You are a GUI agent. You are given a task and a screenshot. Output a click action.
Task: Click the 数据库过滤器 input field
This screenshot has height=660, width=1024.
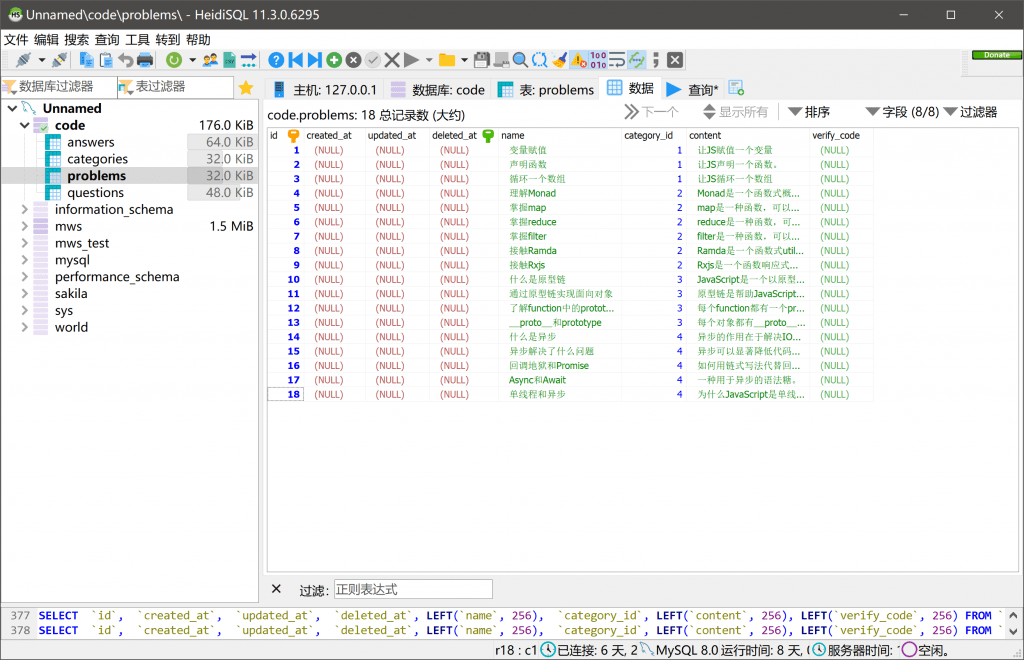(x=59, y=87)
